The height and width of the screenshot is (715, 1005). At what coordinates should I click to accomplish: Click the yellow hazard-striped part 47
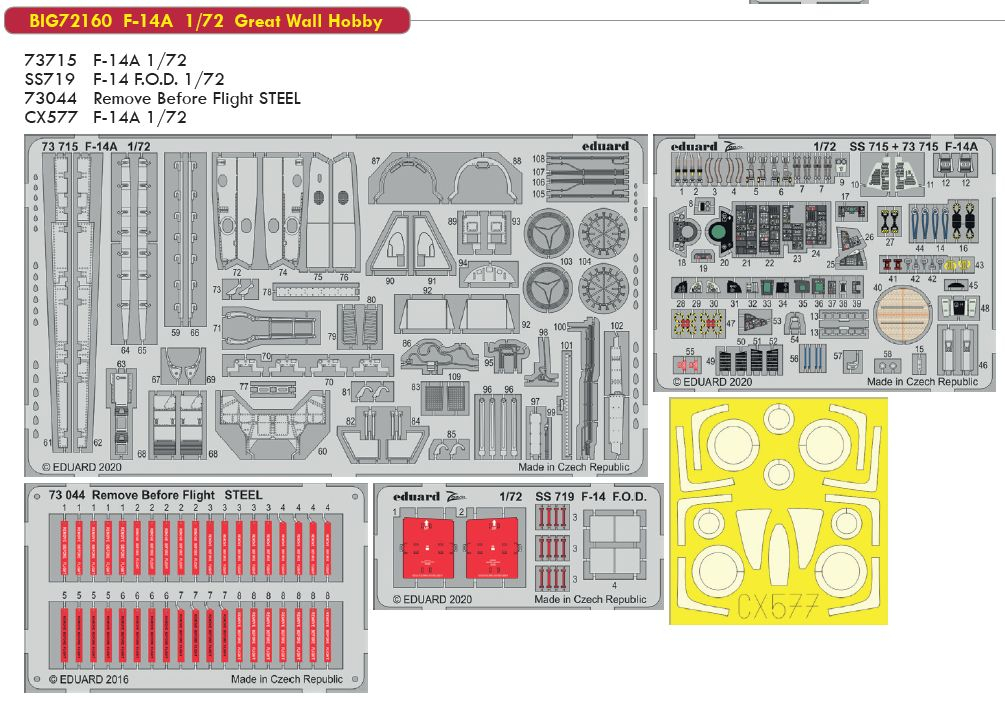[x=699, y=324]
